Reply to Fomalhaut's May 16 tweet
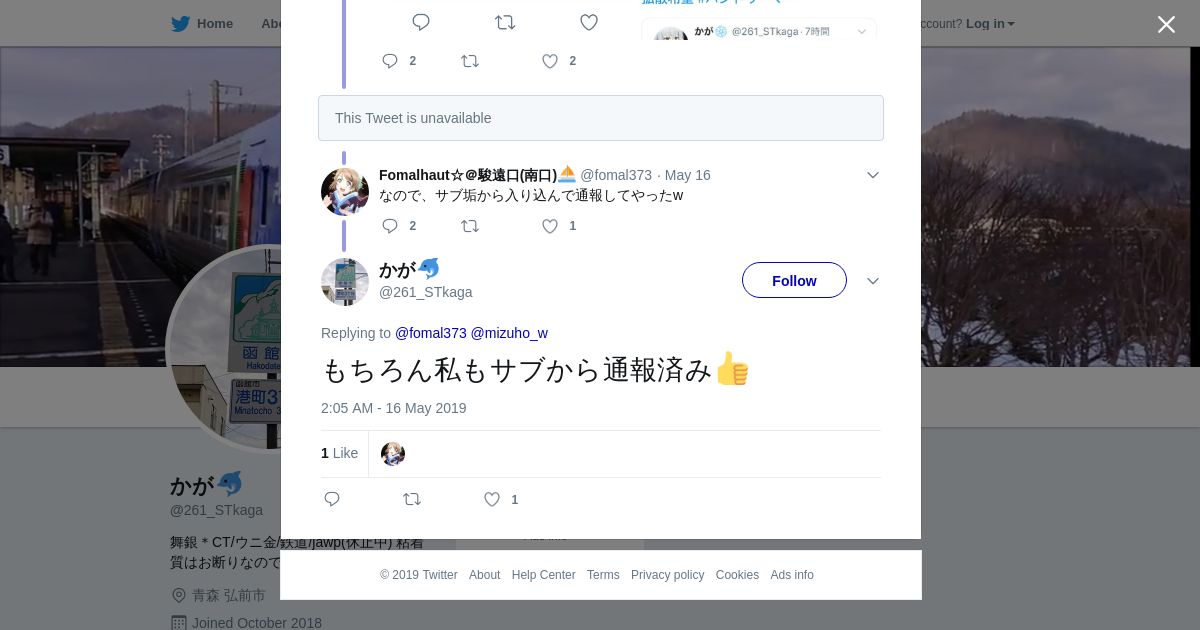 click(x=390, y=226)
